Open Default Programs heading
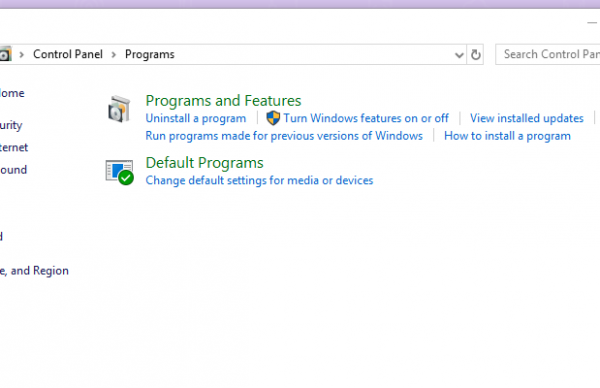Screen dimensions: 600x388 (x=204, y=163)
